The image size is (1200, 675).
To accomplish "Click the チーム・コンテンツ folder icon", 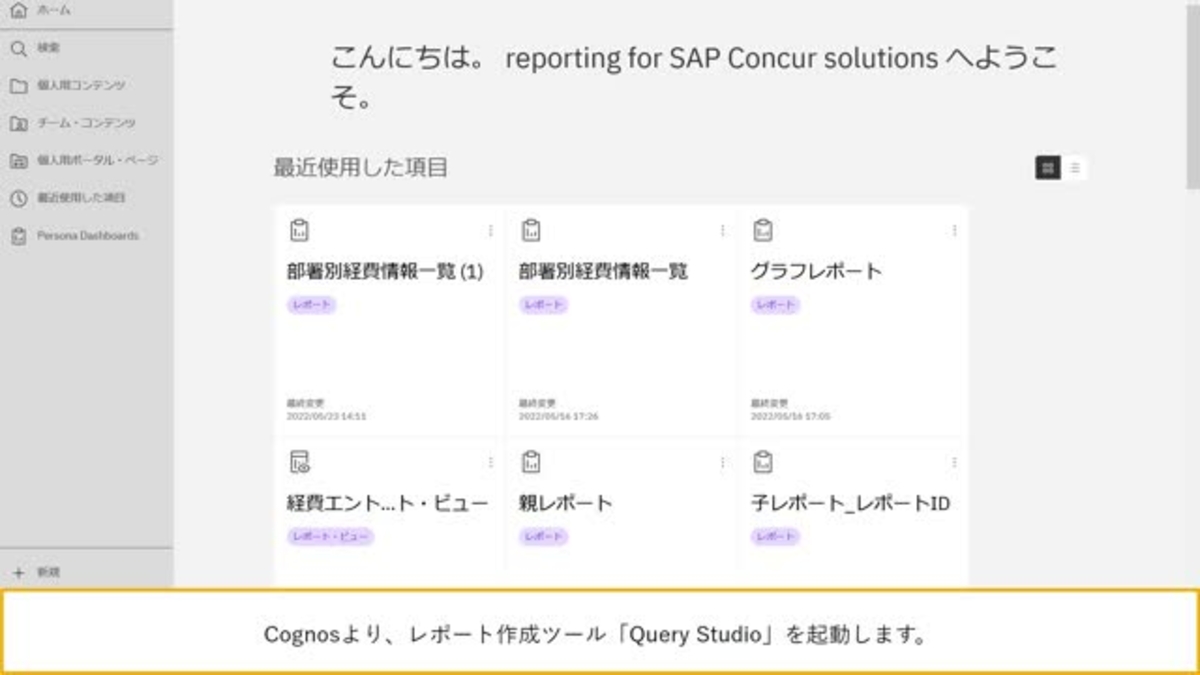I will tap(18, 123).
